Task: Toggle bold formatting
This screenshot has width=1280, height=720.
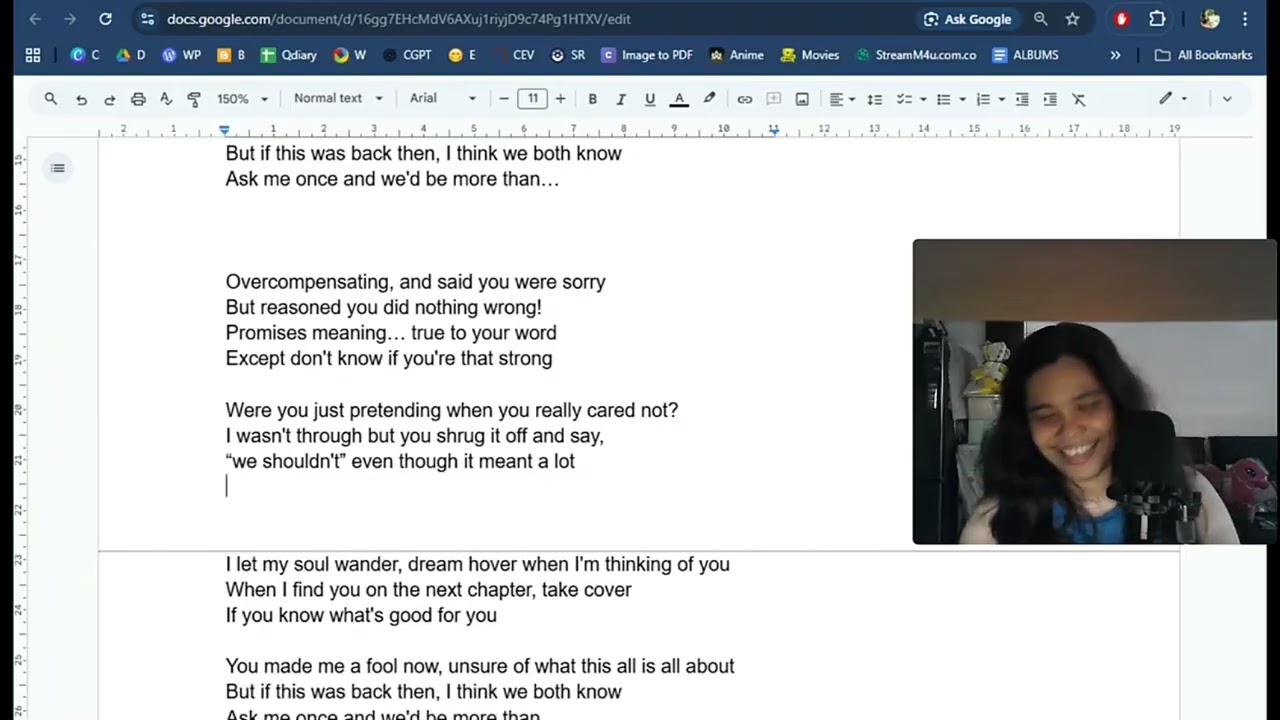Action: [592, 99]
